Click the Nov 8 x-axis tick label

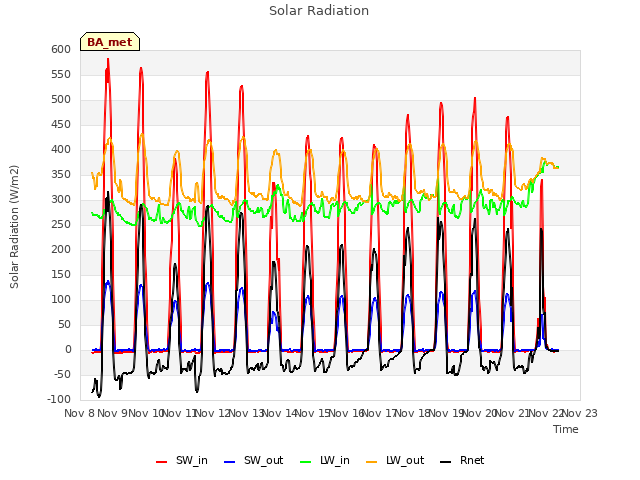tap(80, 413)
